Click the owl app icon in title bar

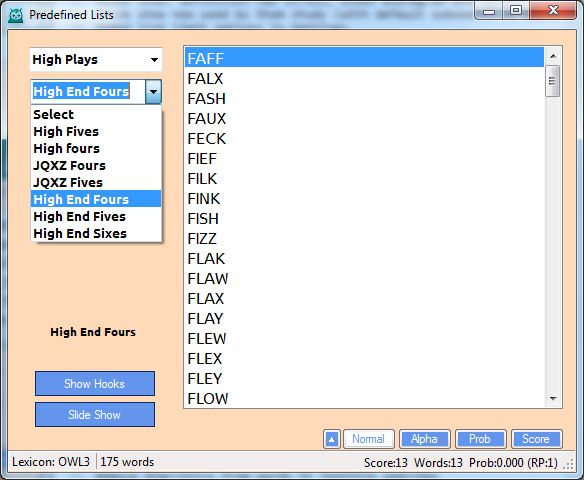click(16, 15)
